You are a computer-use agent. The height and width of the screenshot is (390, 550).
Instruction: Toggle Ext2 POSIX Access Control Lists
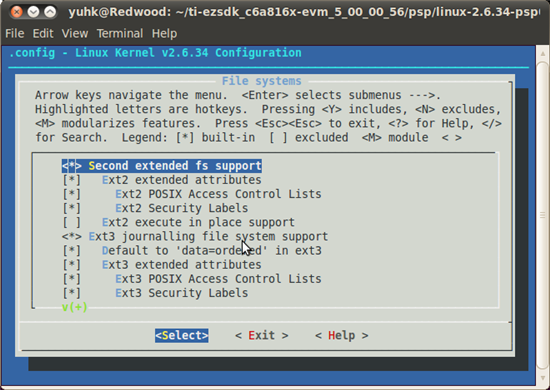tap(192, 194)
